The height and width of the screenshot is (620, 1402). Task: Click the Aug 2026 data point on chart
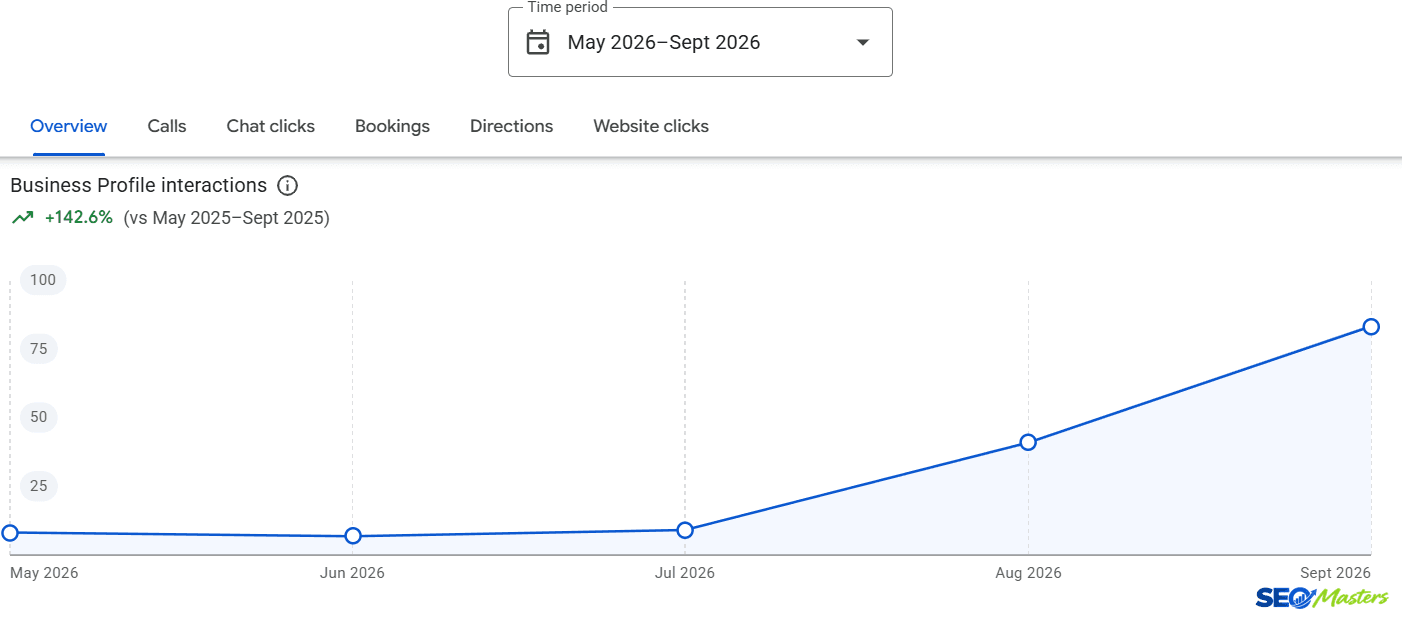[1028, 442]
